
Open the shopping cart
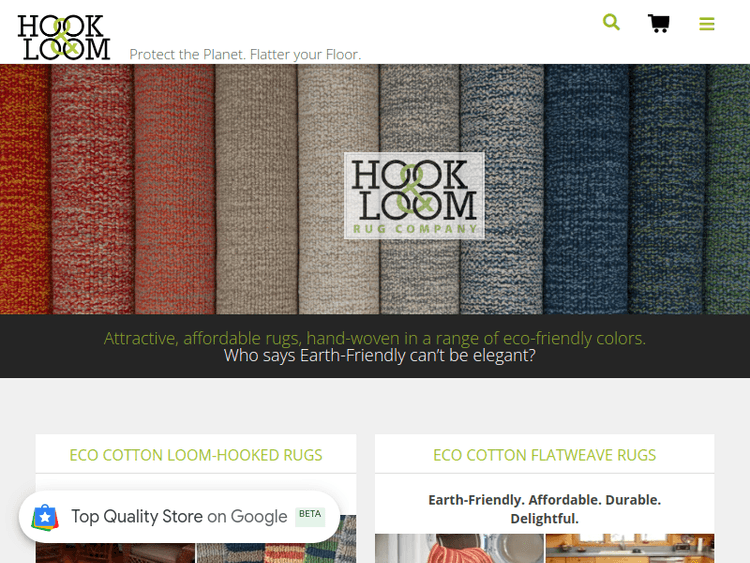(x=659, y=23)
